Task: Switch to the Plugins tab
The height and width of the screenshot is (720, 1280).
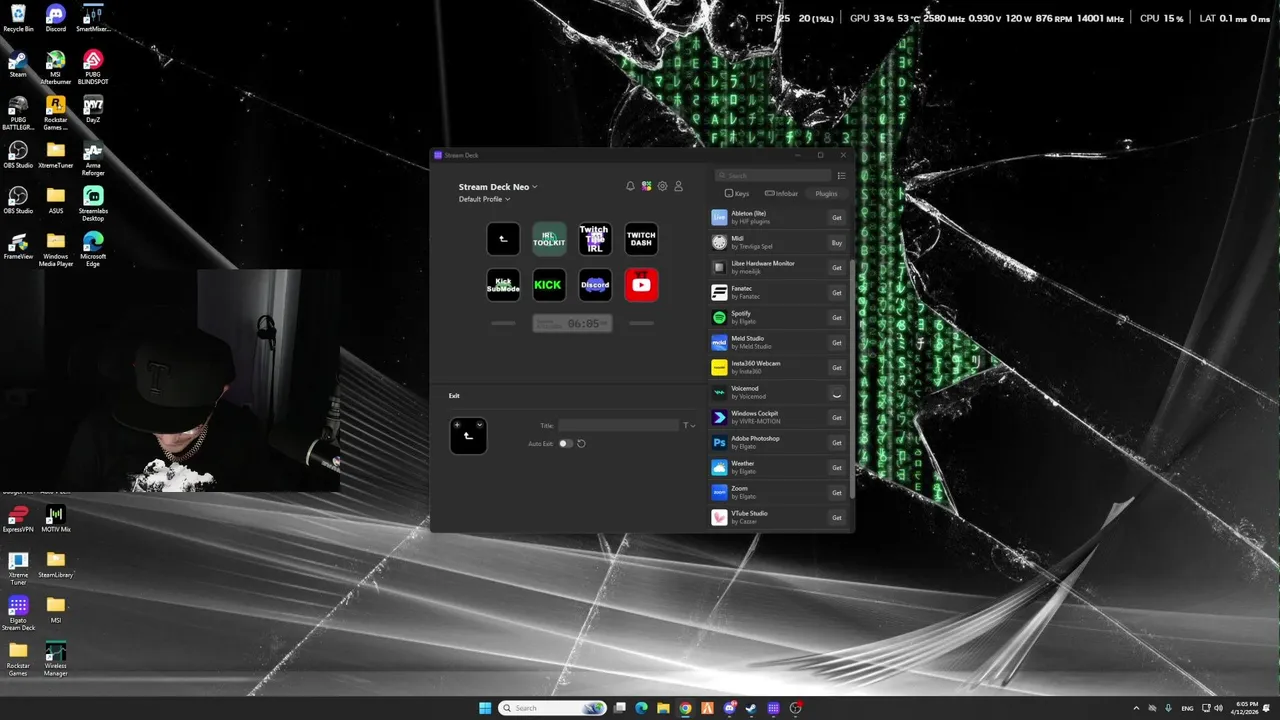Action: (826, 193)
